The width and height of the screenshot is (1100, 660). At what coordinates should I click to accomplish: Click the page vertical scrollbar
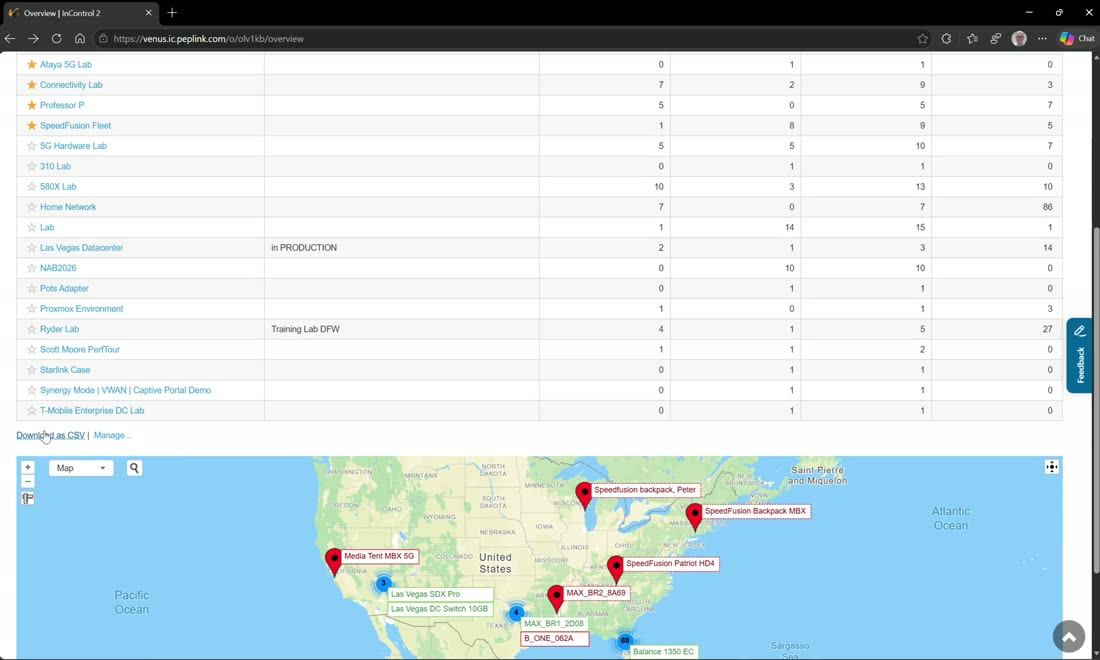coord(1096,316)
